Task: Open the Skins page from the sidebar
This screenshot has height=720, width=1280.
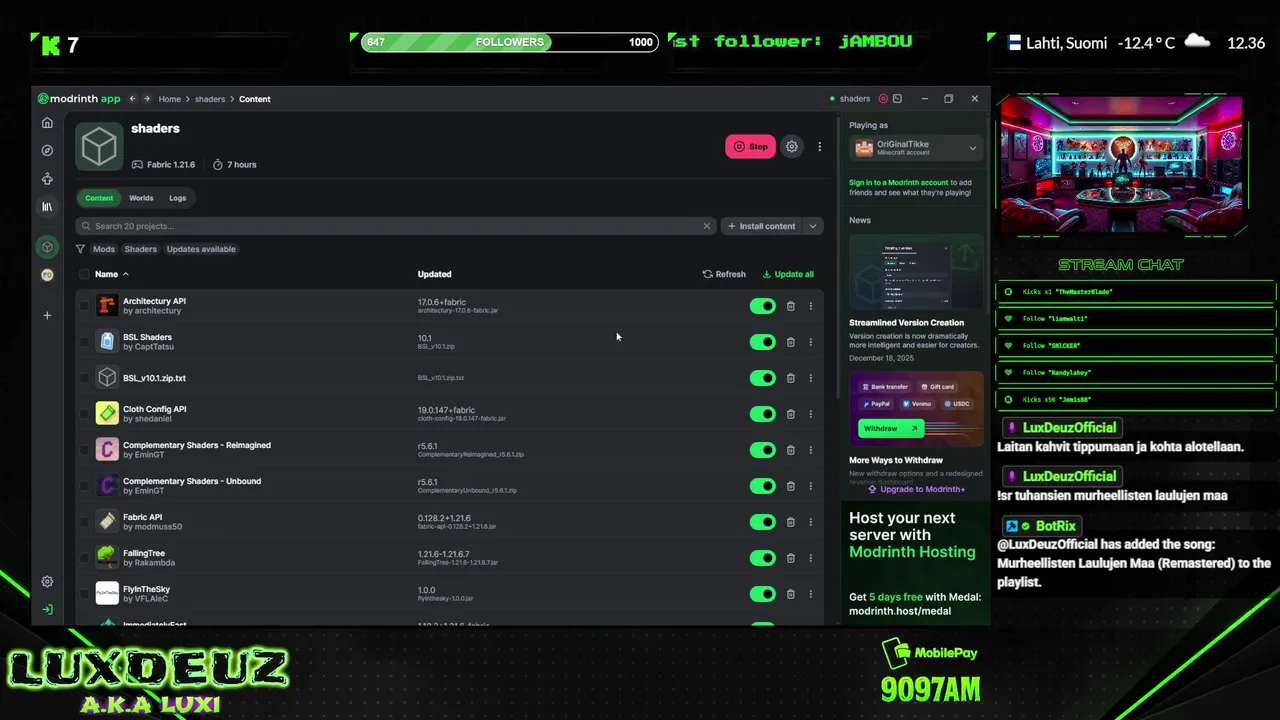Action: pyautogui.click(x=47, y=179)
